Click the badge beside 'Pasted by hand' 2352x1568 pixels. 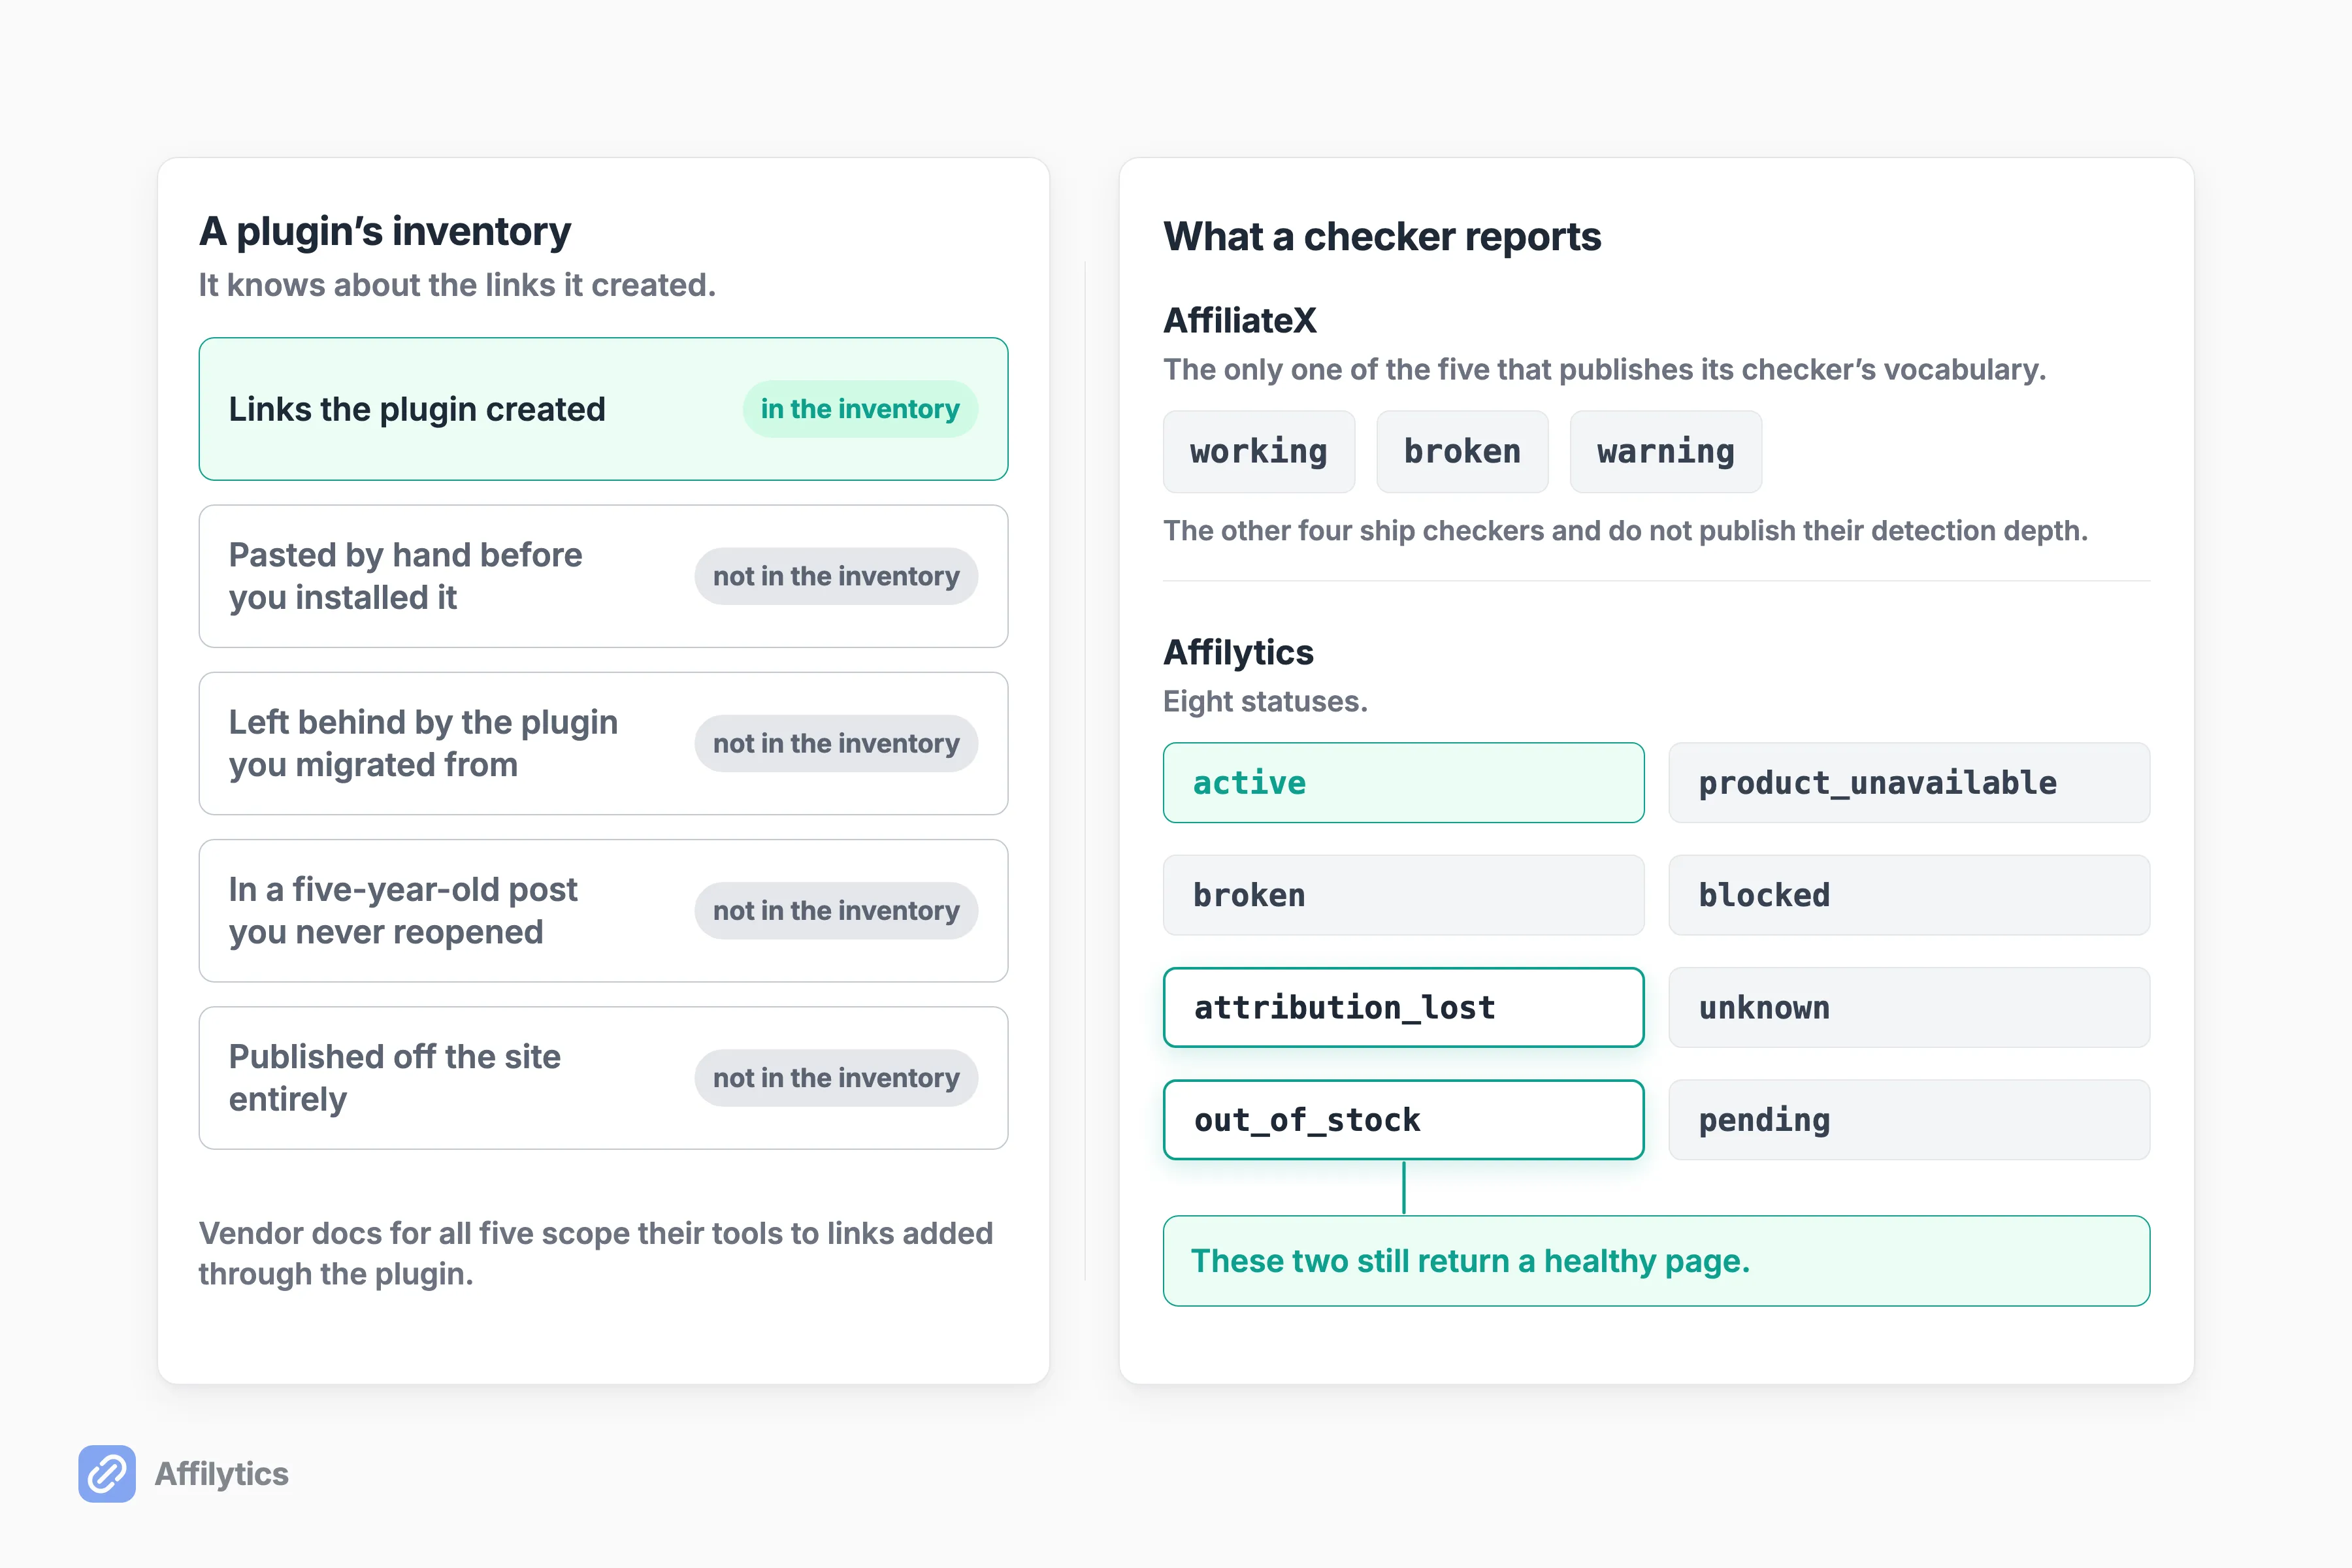point(836,576)
